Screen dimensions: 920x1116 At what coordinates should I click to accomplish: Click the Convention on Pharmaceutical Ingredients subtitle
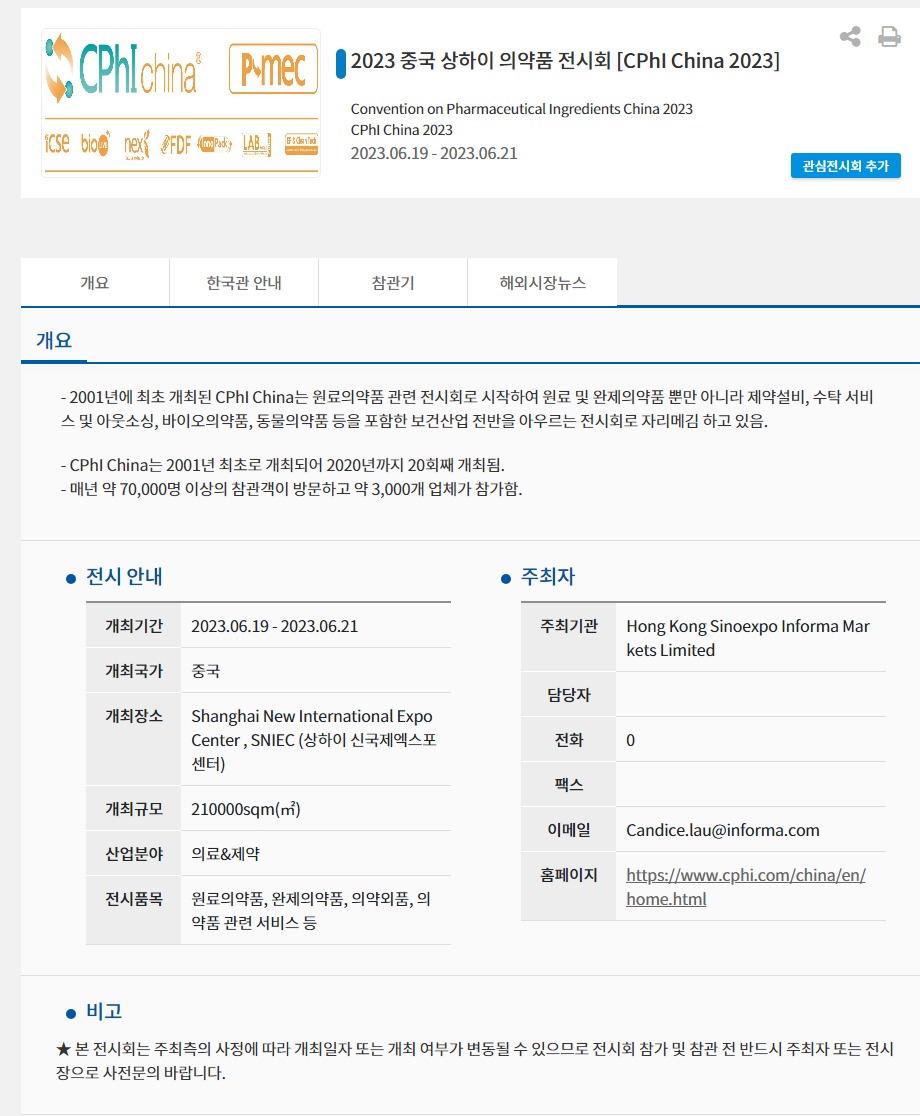click(522, 109)
